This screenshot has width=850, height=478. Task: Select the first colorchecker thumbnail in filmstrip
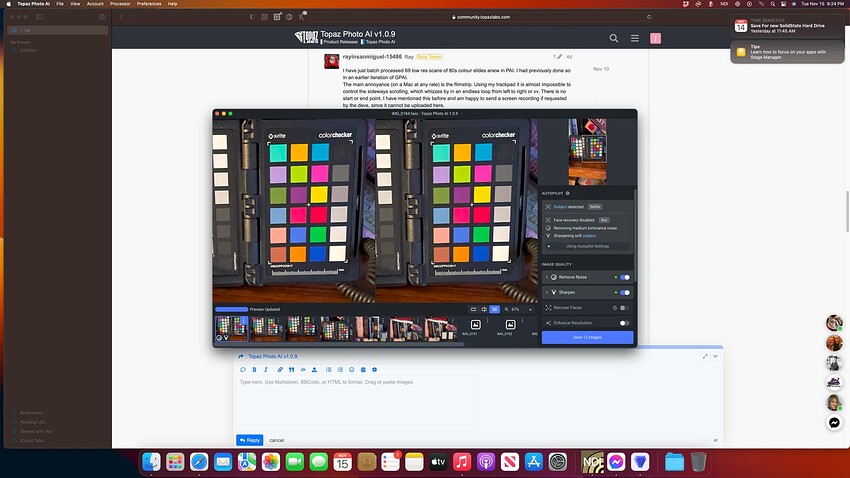pyautogui.click(x=232, y=328)
